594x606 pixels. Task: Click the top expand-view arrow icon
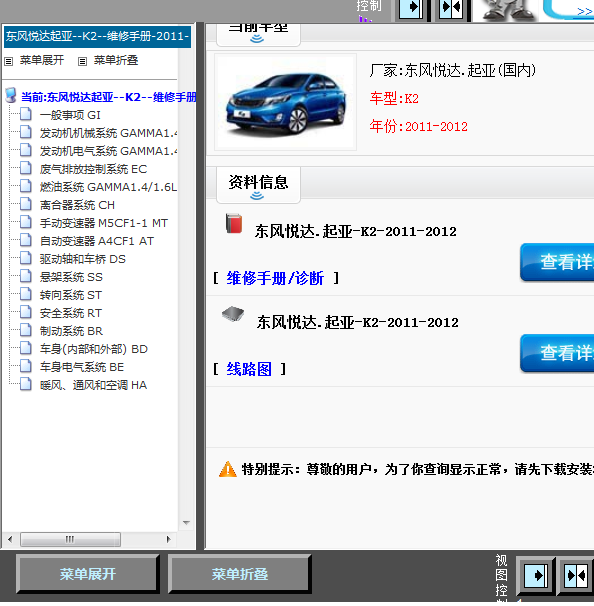(411, 8)
